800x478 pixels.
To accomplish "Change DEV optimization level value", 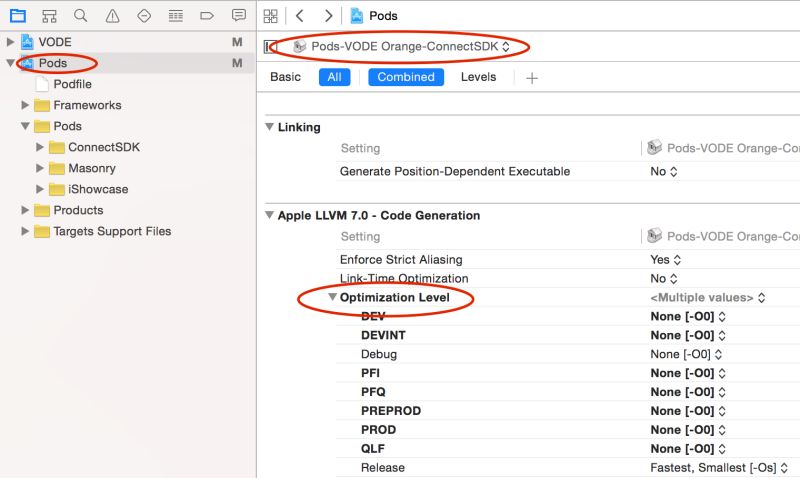I will pos(688,316).
